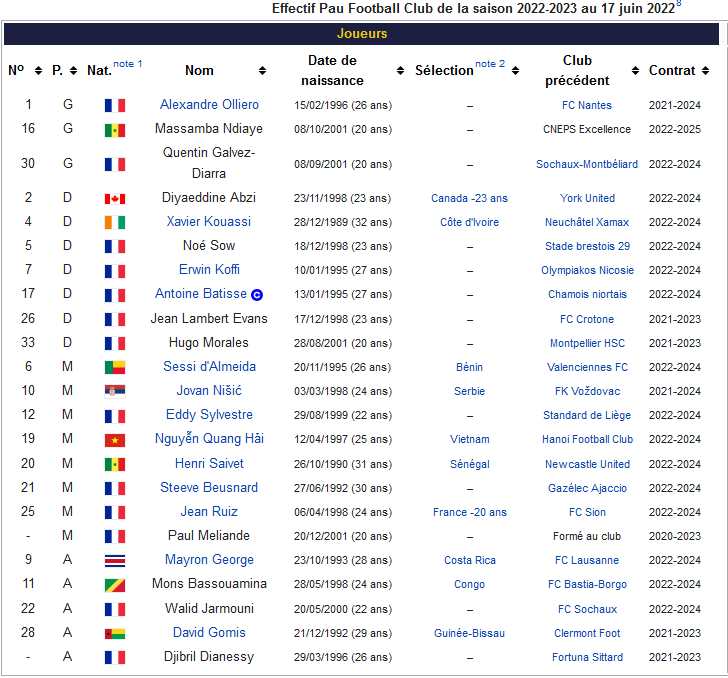Open Stade brestois 29 club link

point(587,246)
